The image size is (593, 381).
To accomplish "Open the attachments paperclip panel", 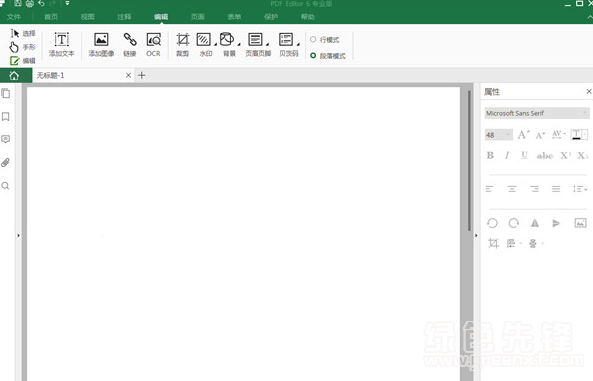I will 6,162.
